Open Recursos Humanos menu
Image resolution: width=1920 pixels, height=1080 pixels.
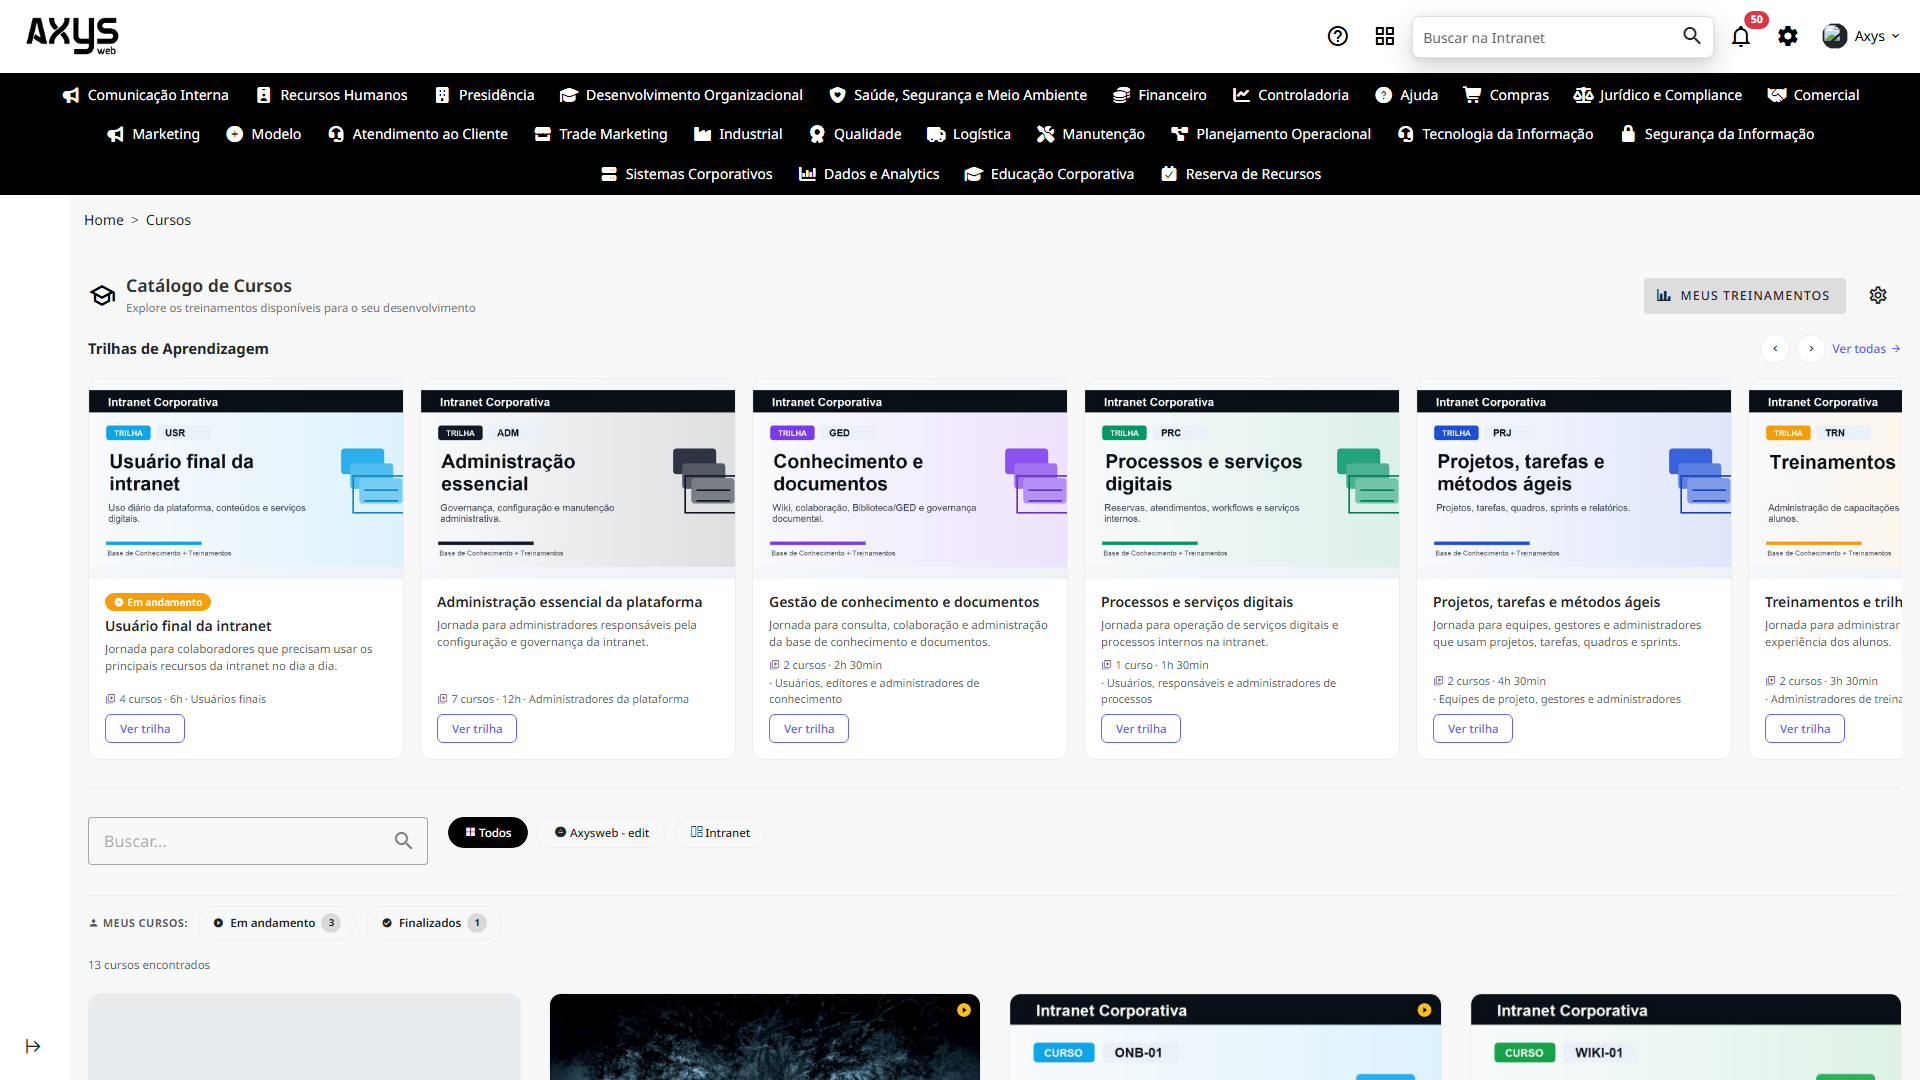(332, 95)
